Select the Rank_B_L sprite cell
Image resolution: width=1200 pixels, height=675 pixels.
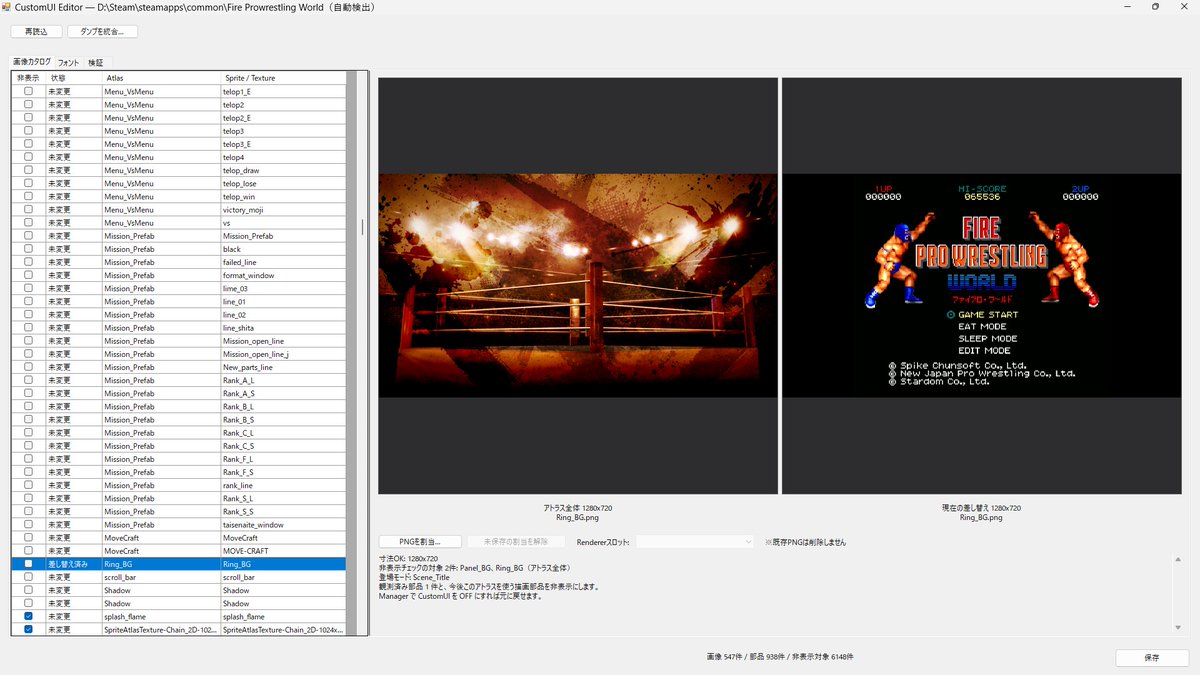283,407
